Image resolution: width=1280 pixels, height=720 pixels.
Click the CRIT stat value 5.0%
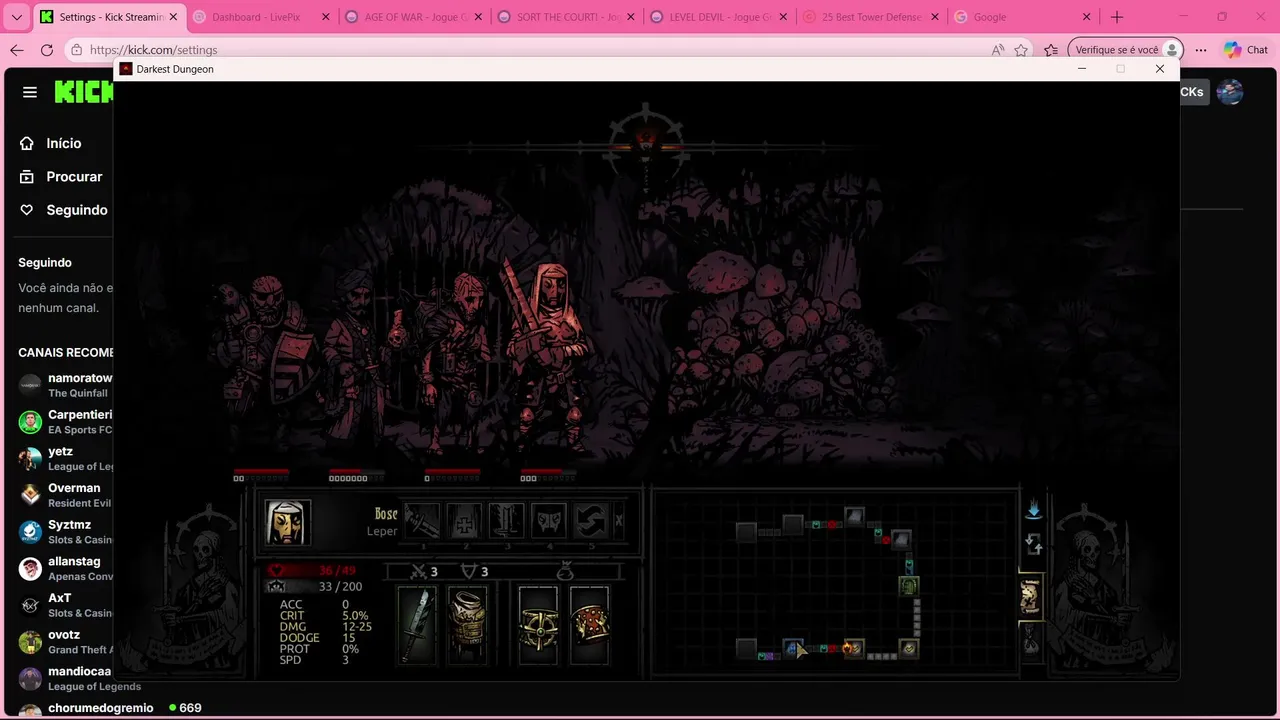click(355, 616)
